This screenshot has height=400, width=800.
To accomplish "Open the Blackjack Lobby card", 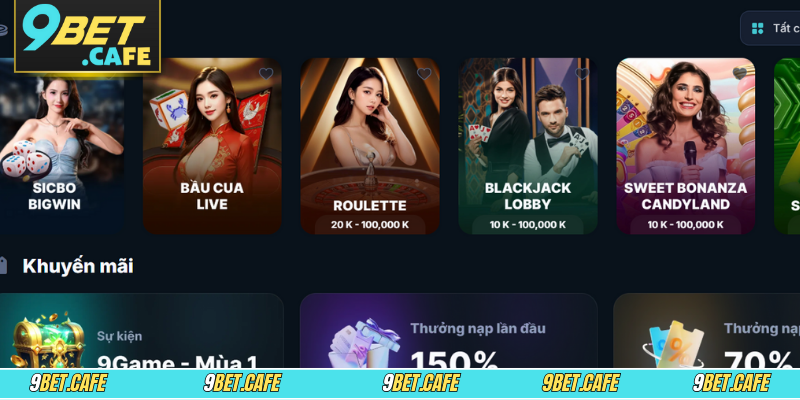I will [528, 146].
